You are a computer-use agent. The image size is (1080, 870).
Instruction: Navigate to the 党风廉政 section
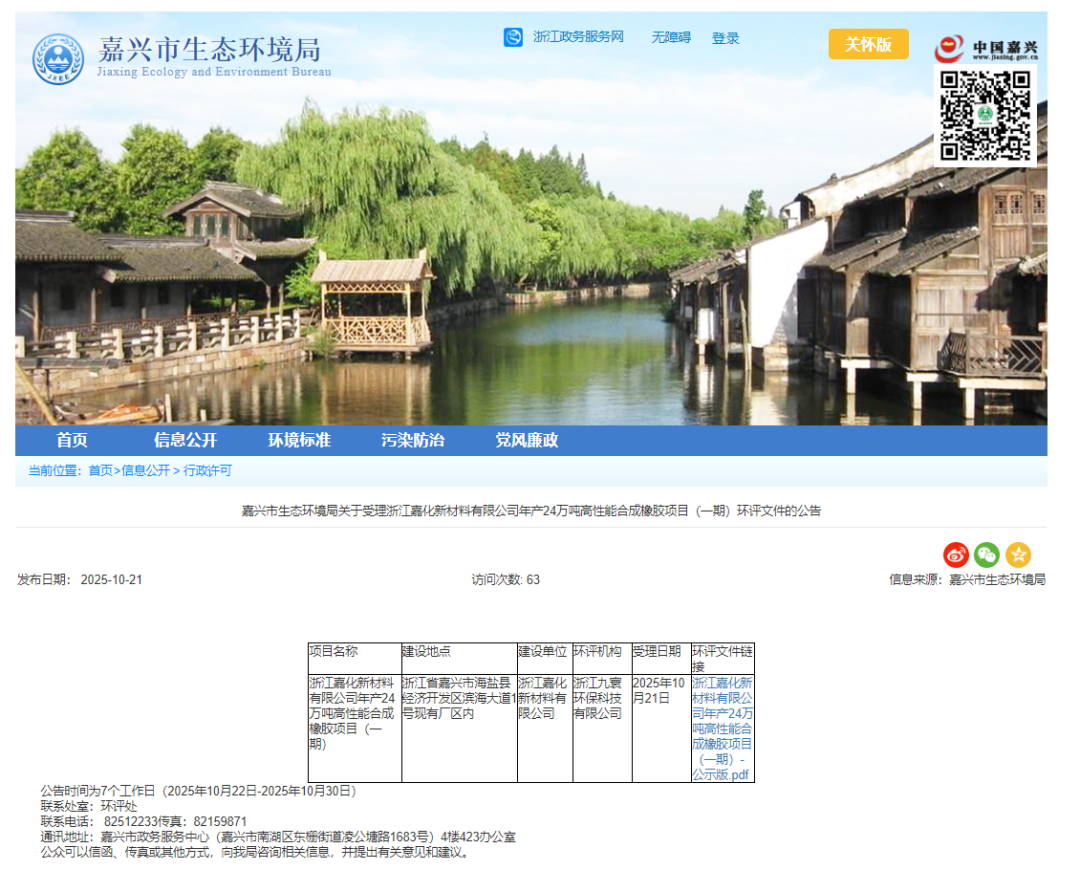tap(527, 440)
